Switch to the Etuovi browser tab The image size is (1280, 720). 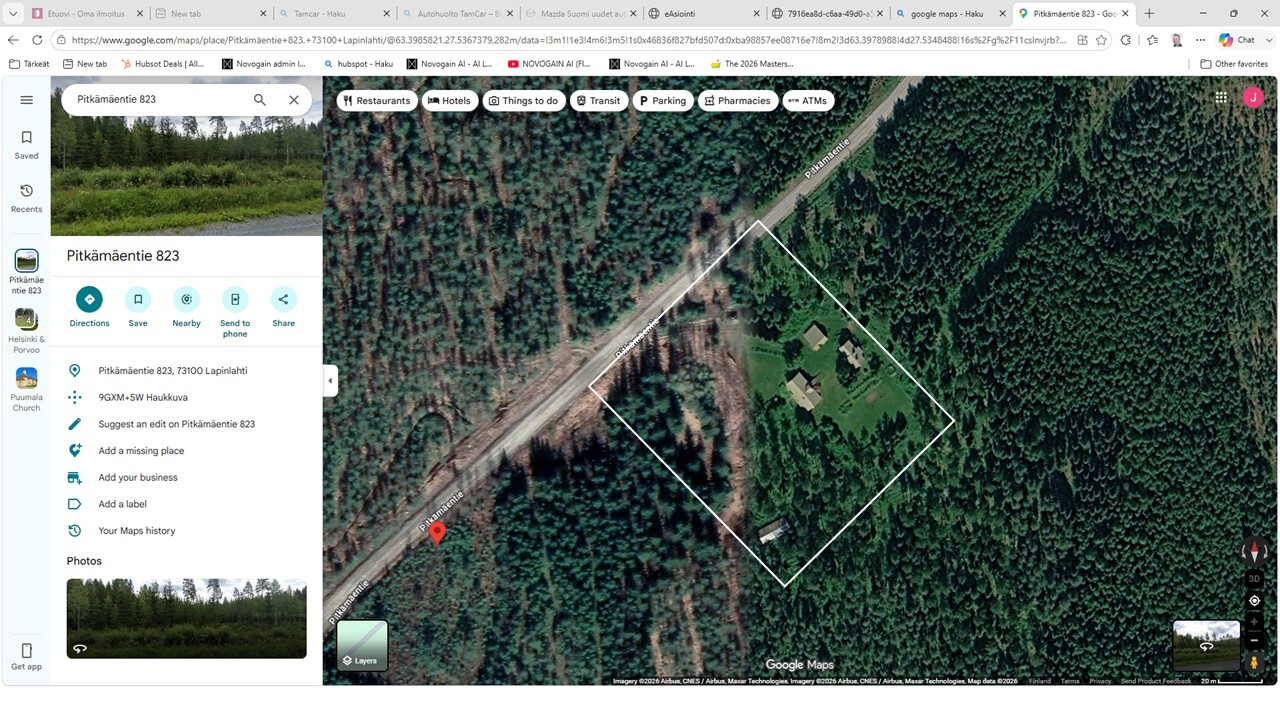[87, 14]
